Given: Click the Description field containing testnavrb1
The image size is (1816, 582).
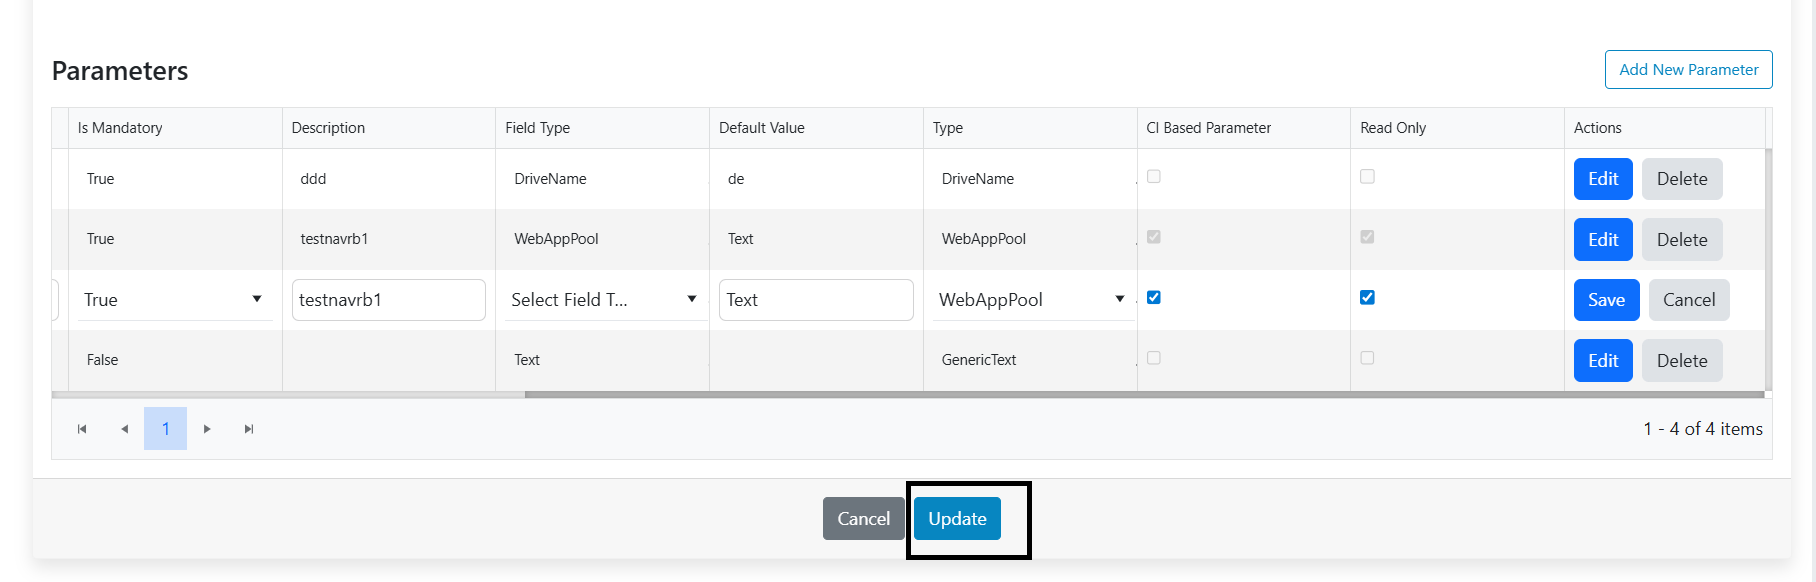Looking at the screenshot, I should point(388,300).
